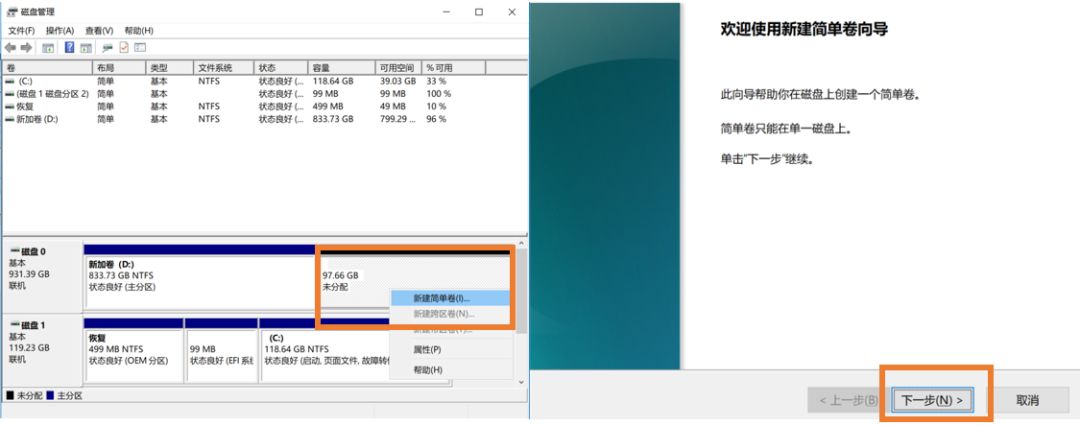Select the 新加卷 (D:) 833.73 GB partition block
1080x426 pixels.
click(x=199, y=277)
